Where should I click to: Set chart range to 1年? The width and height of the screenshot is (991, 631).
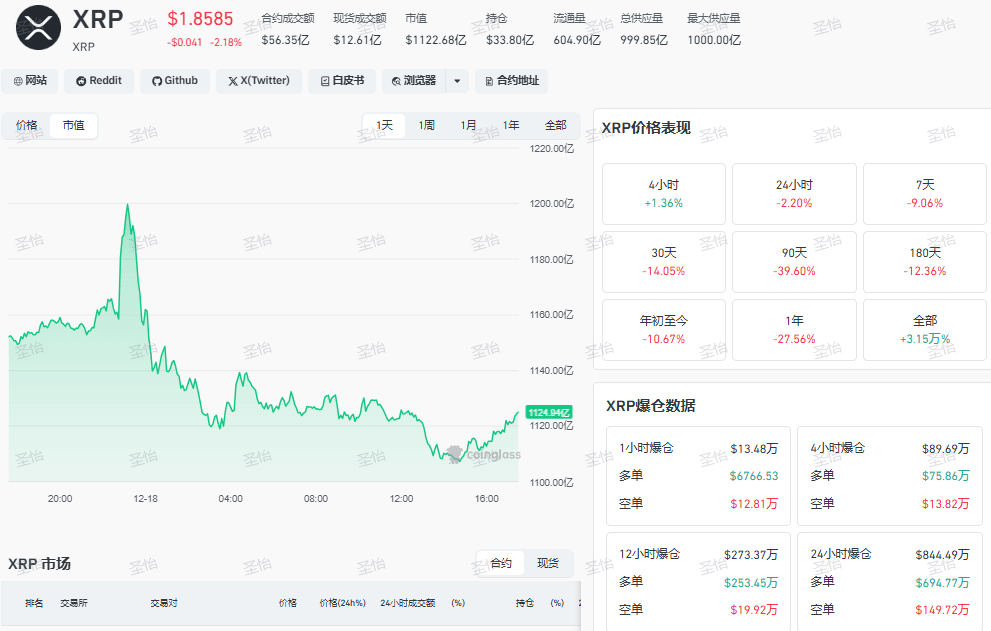pos(511,125)
